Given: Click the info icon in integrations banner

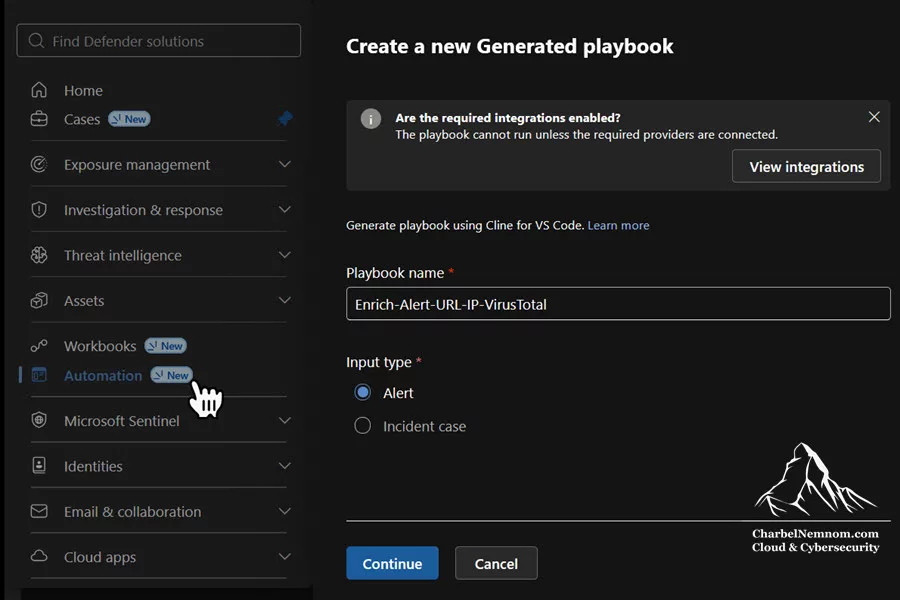Looking at the screenshot, I should click(x=371, y=119).
